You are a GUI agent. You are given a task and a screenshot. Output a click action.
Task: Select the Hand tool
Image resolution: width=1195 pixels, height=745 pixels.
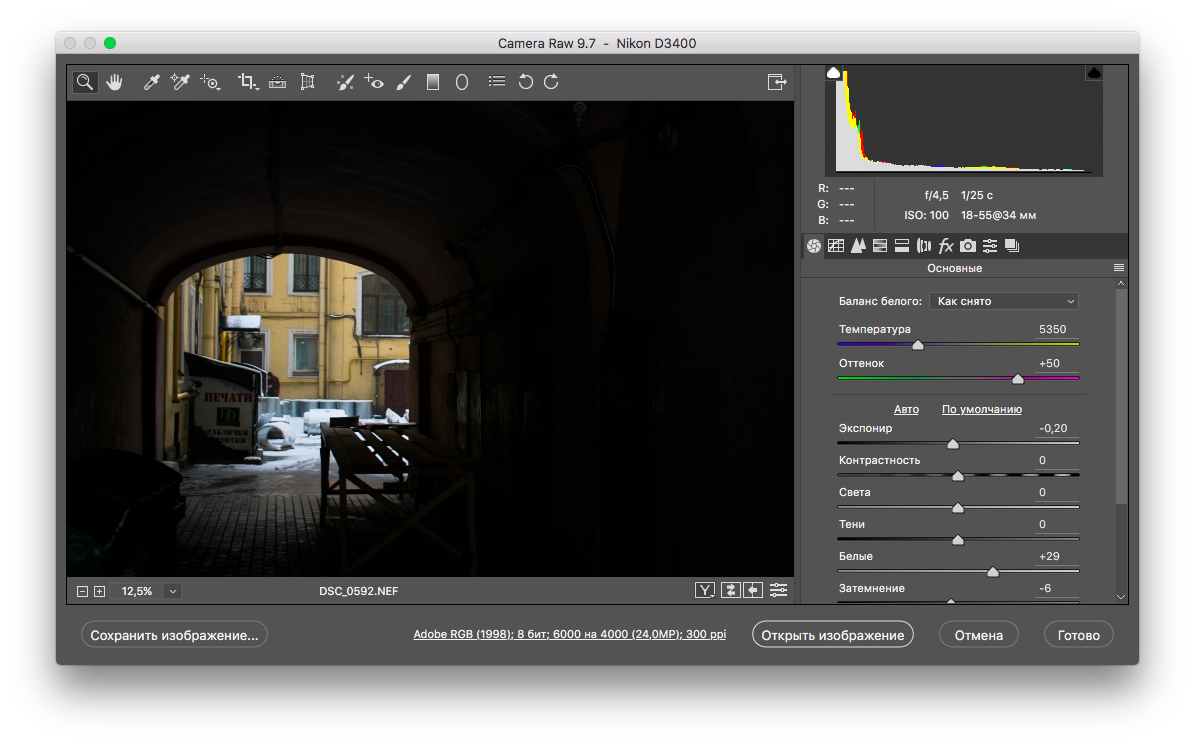[x=114, y=82]
